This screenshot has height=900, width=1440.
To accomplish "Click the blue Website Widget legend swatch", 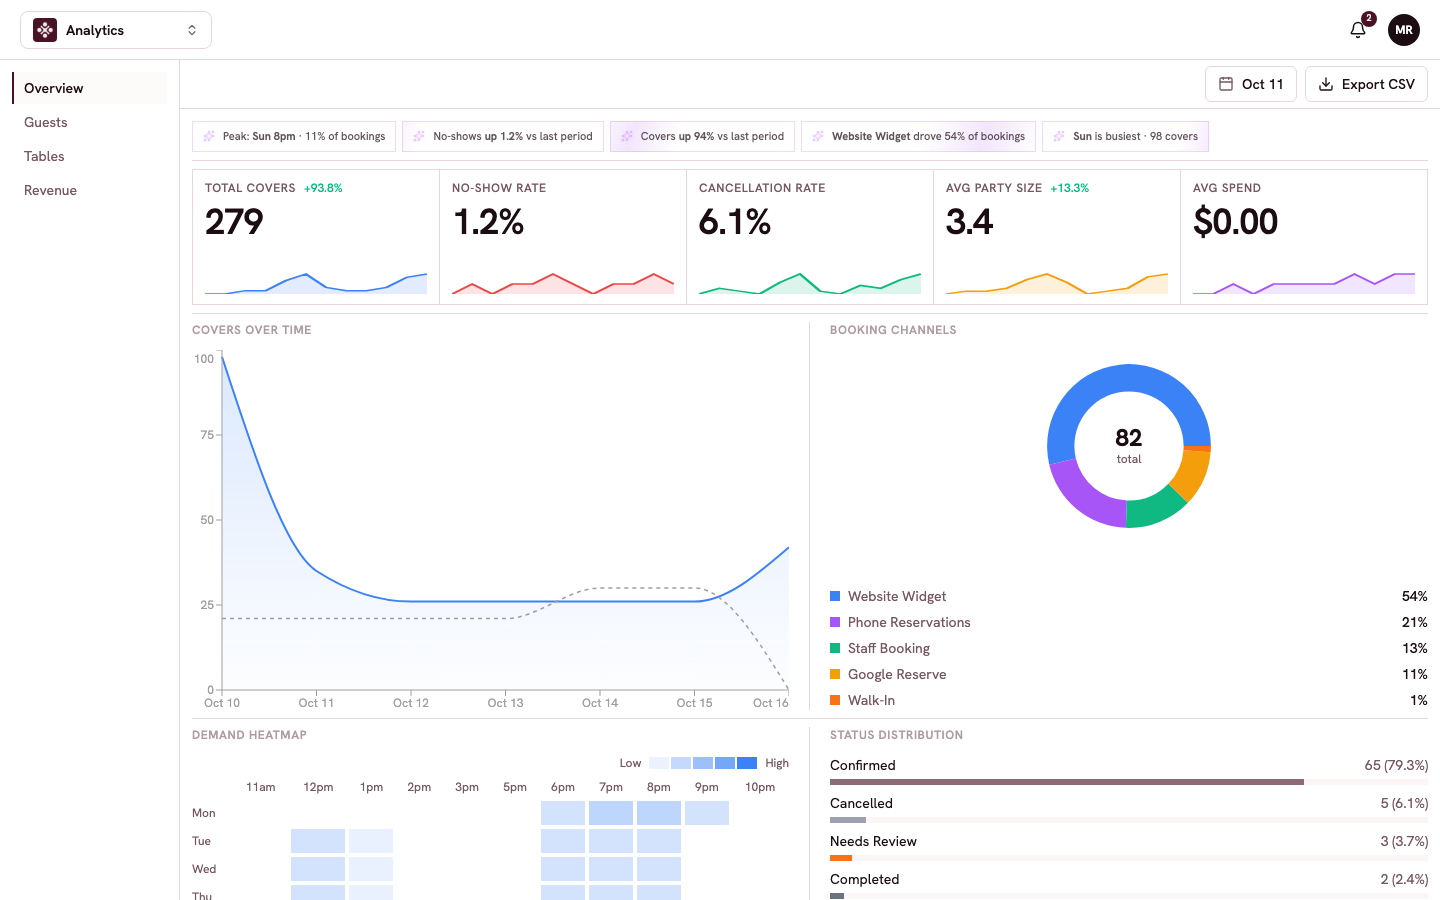I will pos(835,596).
